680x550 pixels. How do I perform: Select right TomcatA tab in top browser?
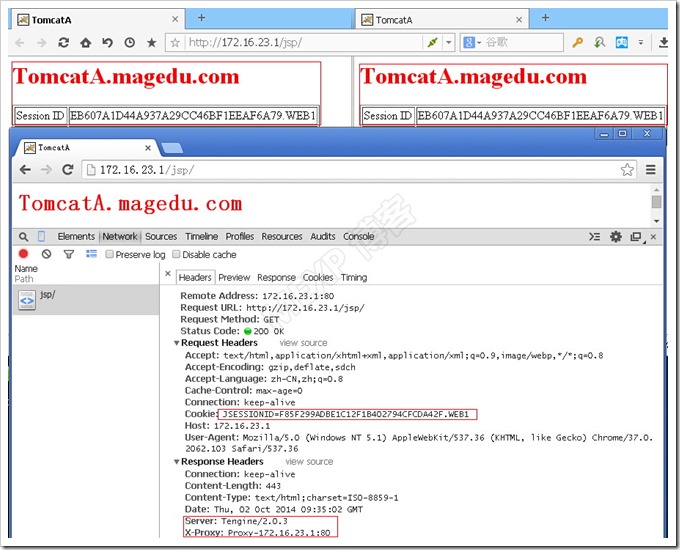coord(441,20)
